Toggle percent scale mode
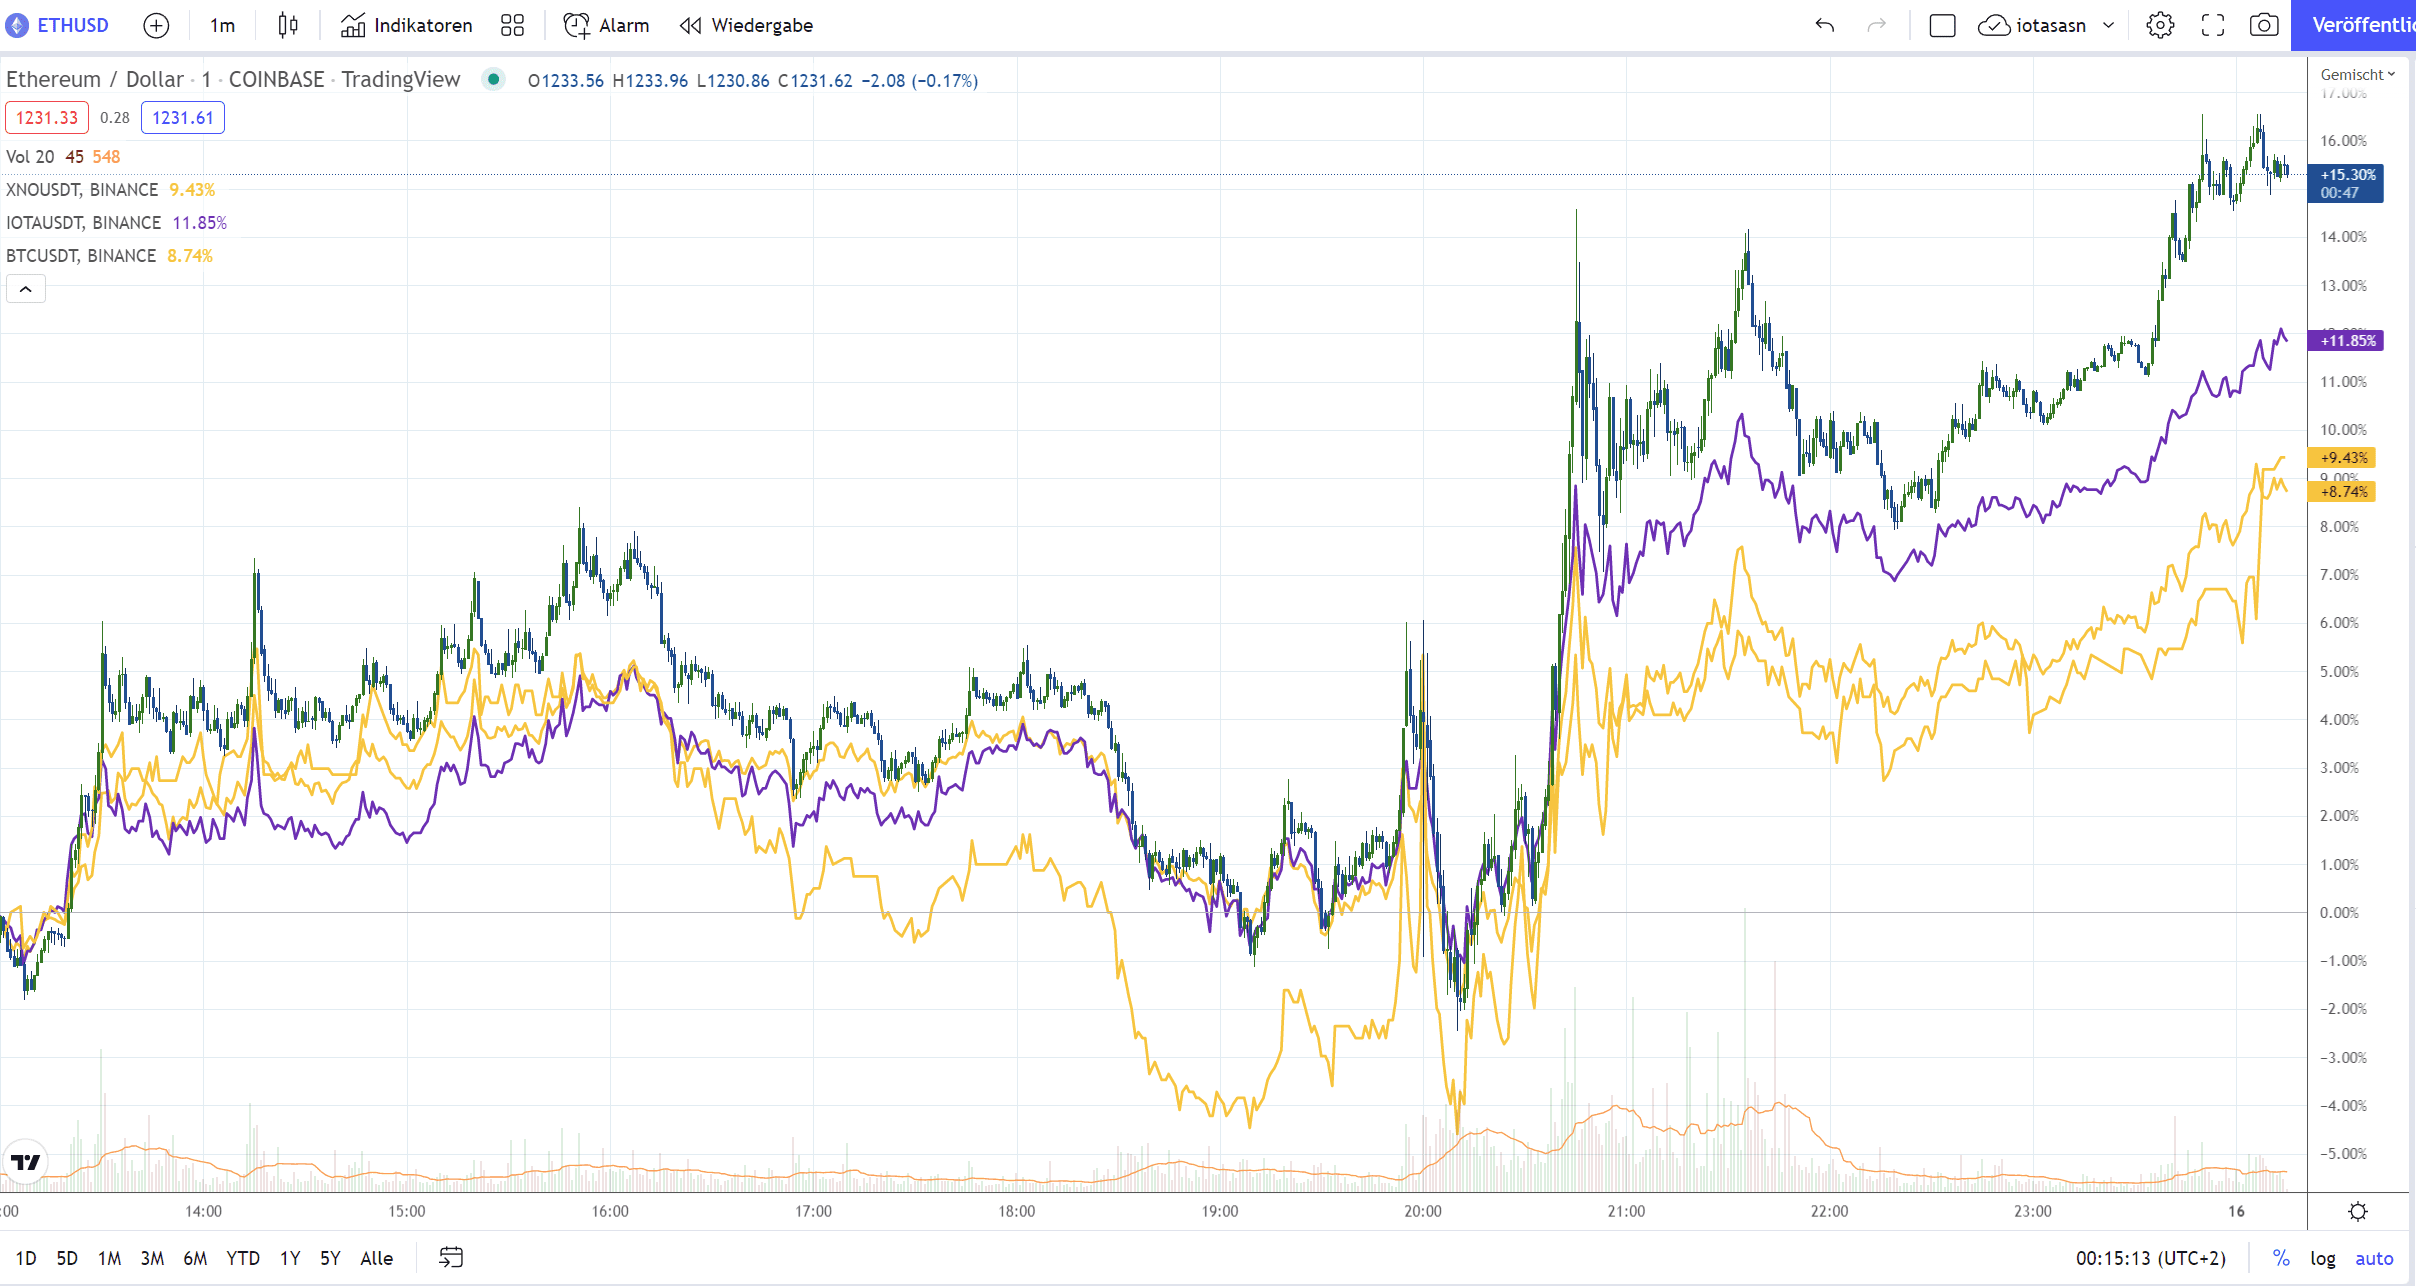 point(2281,1258)
